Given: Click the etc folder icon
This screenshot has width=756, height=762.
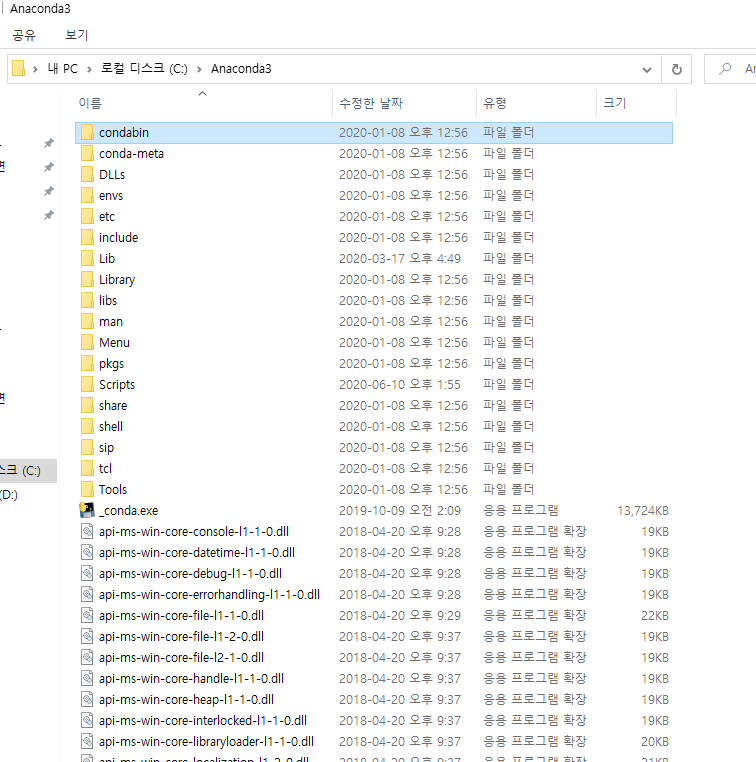Looking at the screenshot, I should [x=87, y=216].
